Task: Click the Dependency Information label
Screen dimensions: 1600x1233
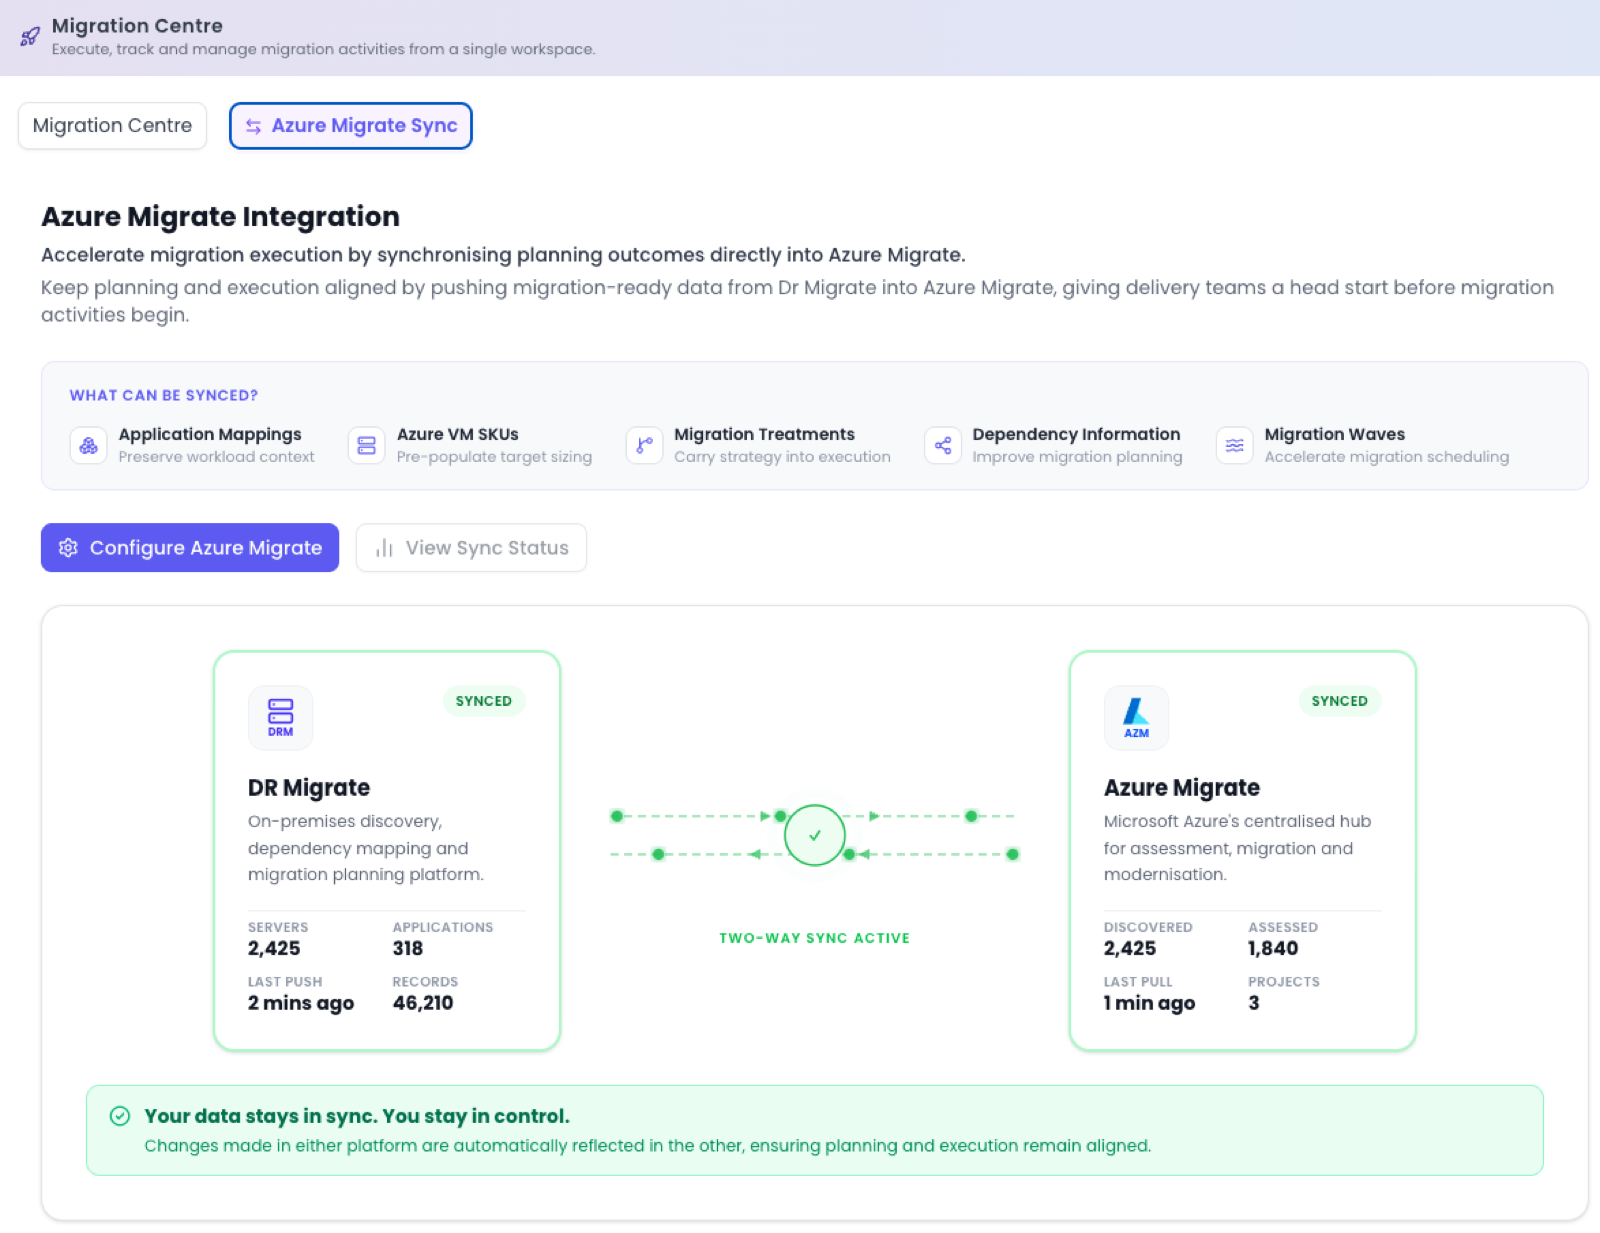Action: point(1077,434)
